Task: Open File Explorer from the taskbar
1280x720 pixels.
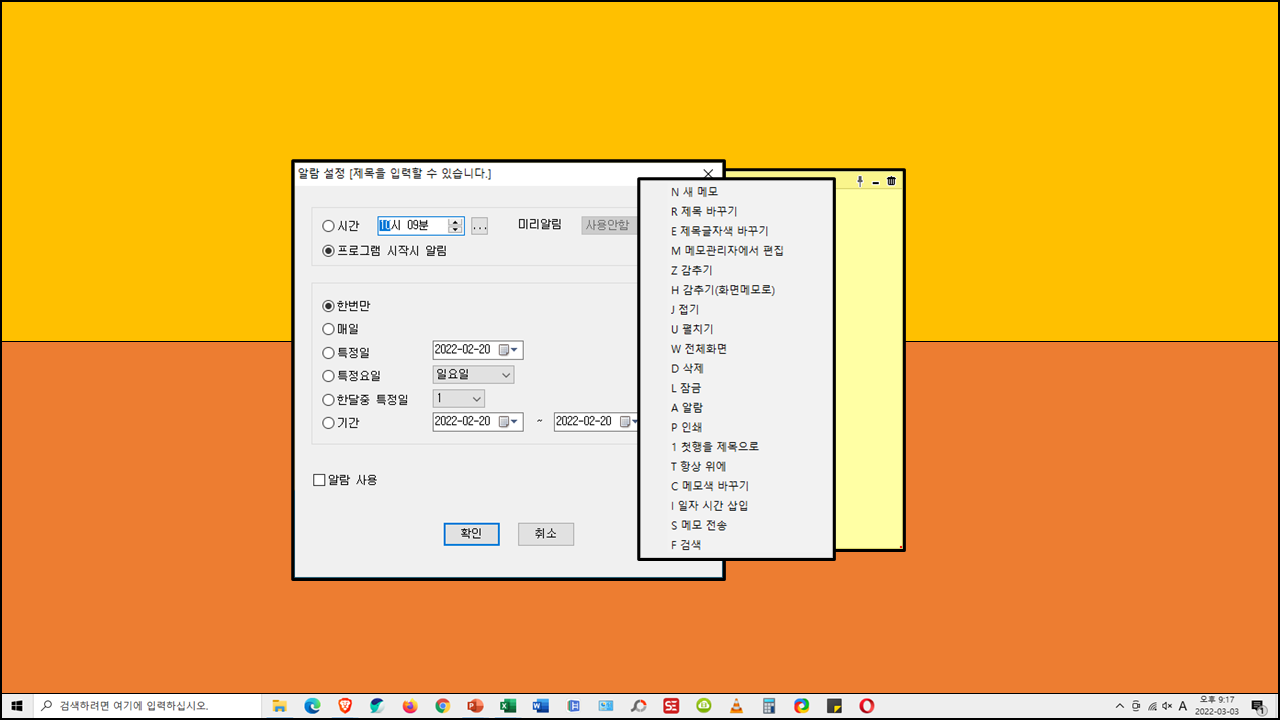Action: click(x=280, y=705)
